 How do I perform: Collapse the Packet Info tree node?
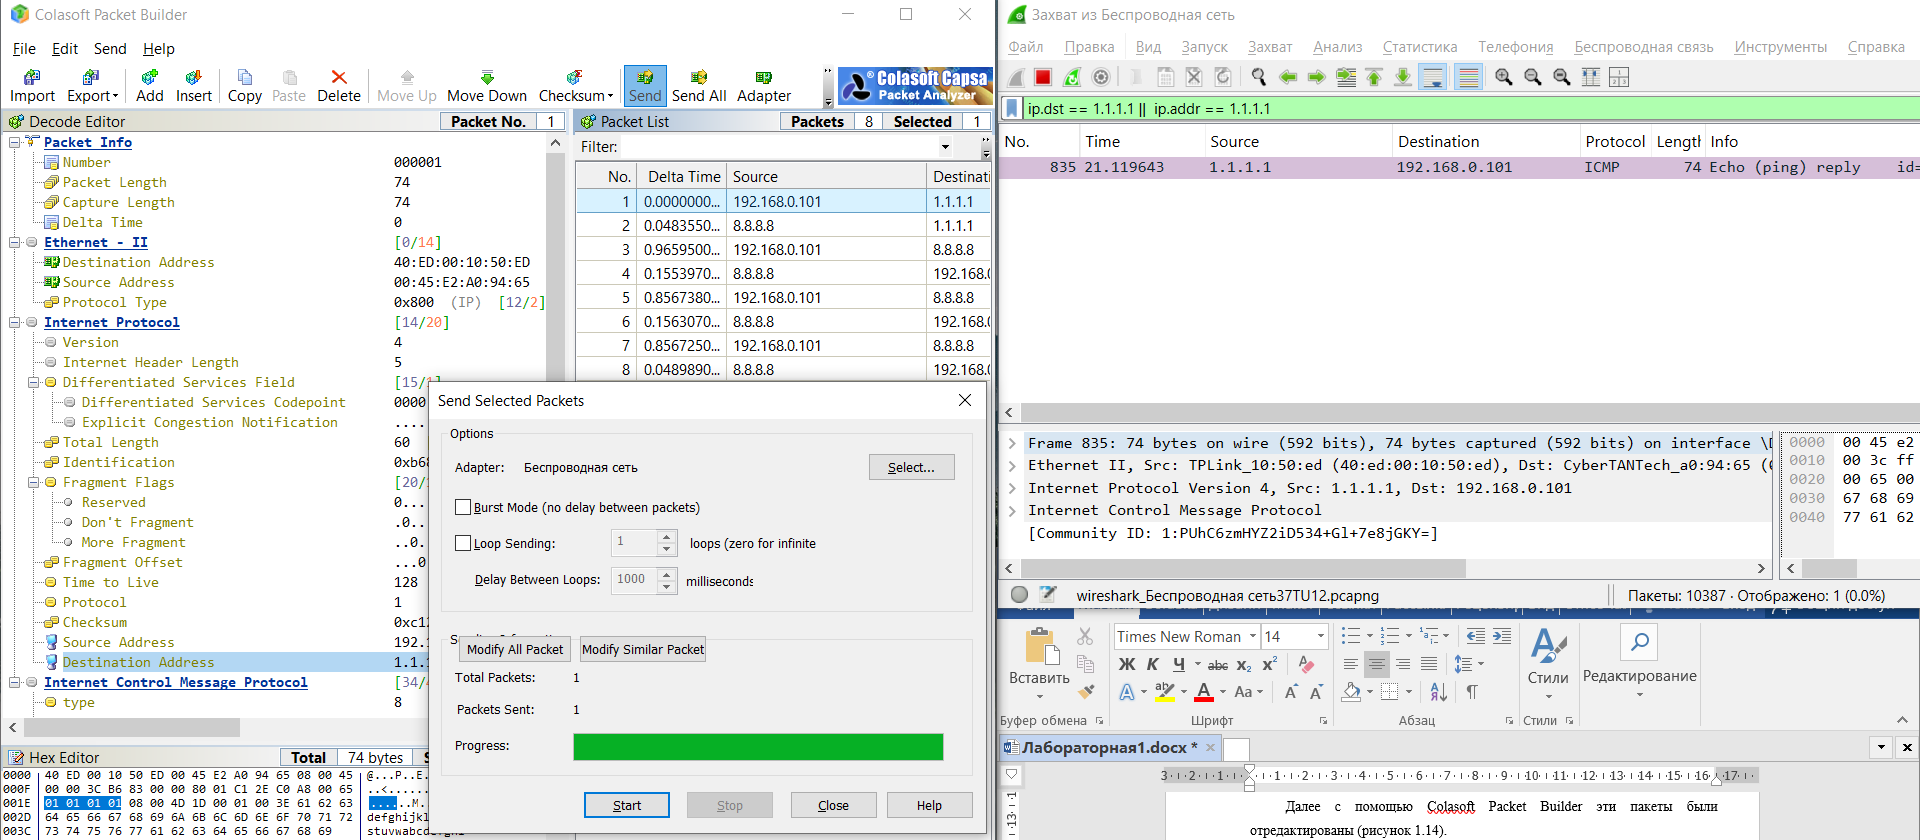(x=14, y=142)
